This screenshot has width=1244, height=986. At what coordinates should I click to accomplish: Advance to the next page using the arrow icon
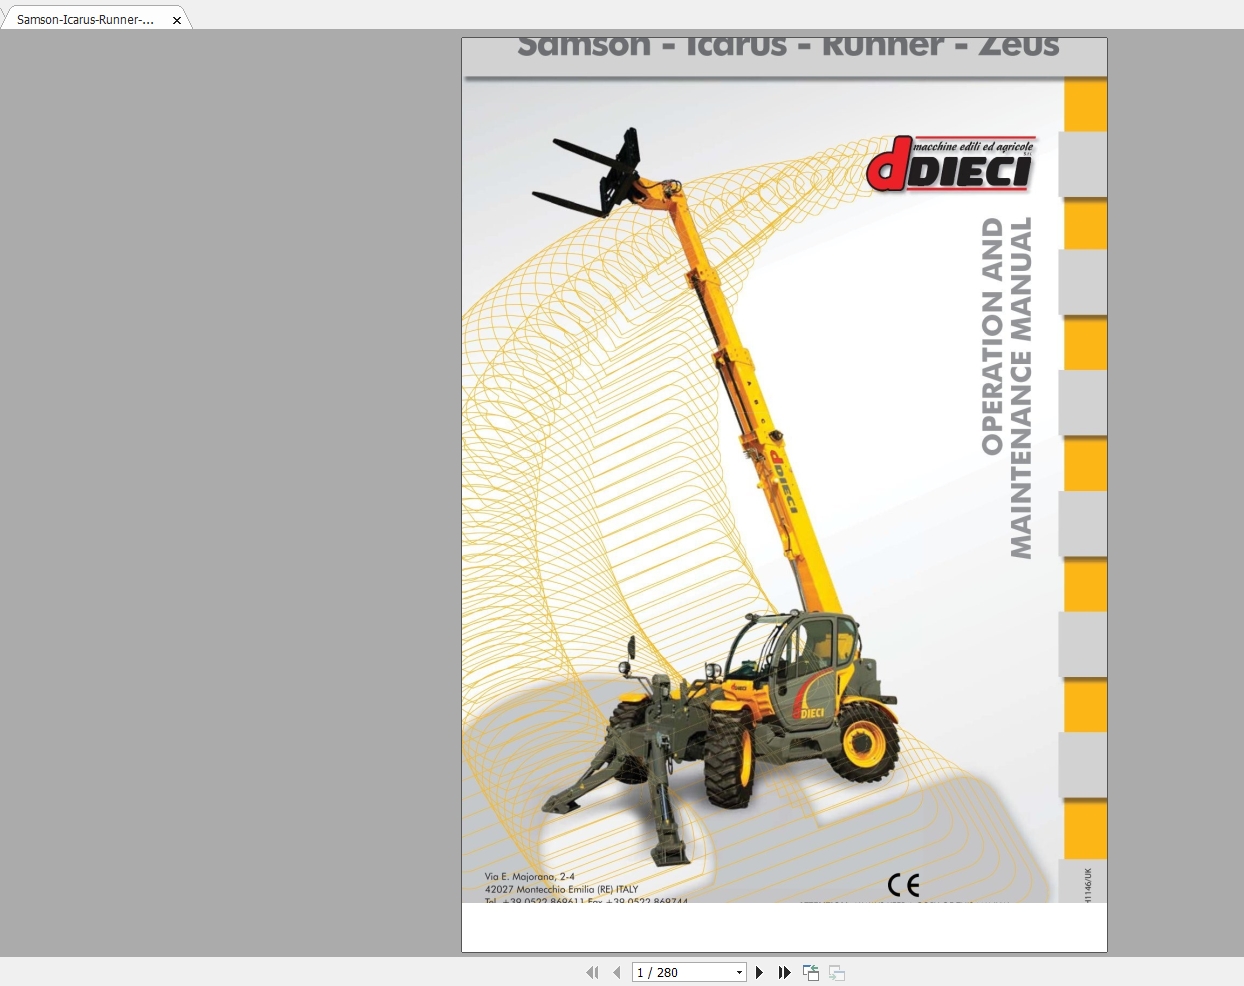pyautogui.click(x=759, y=971)
